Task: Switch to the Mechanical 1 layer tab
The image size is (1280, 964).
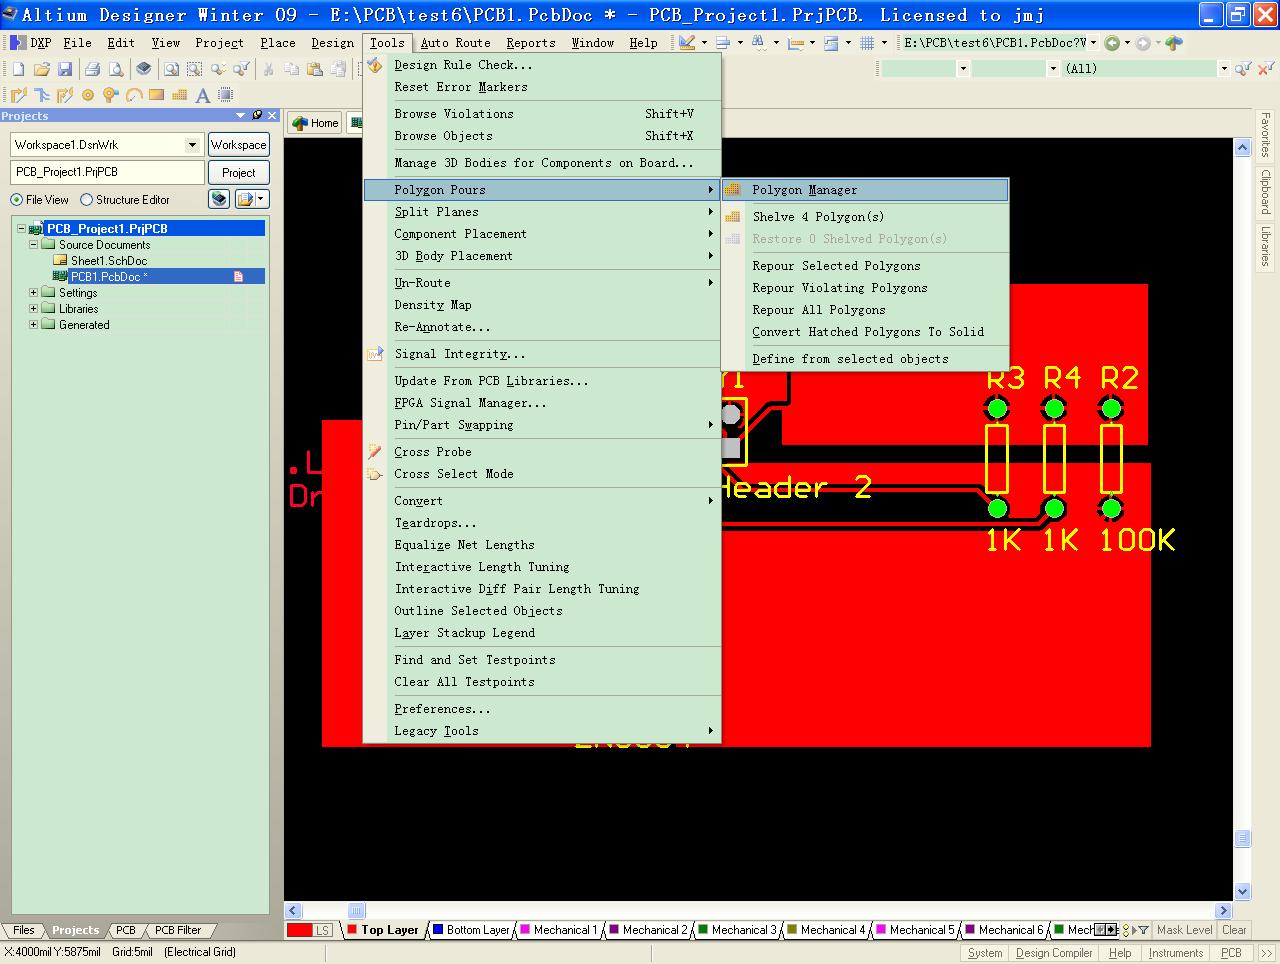Action: (x=558, y=930)
